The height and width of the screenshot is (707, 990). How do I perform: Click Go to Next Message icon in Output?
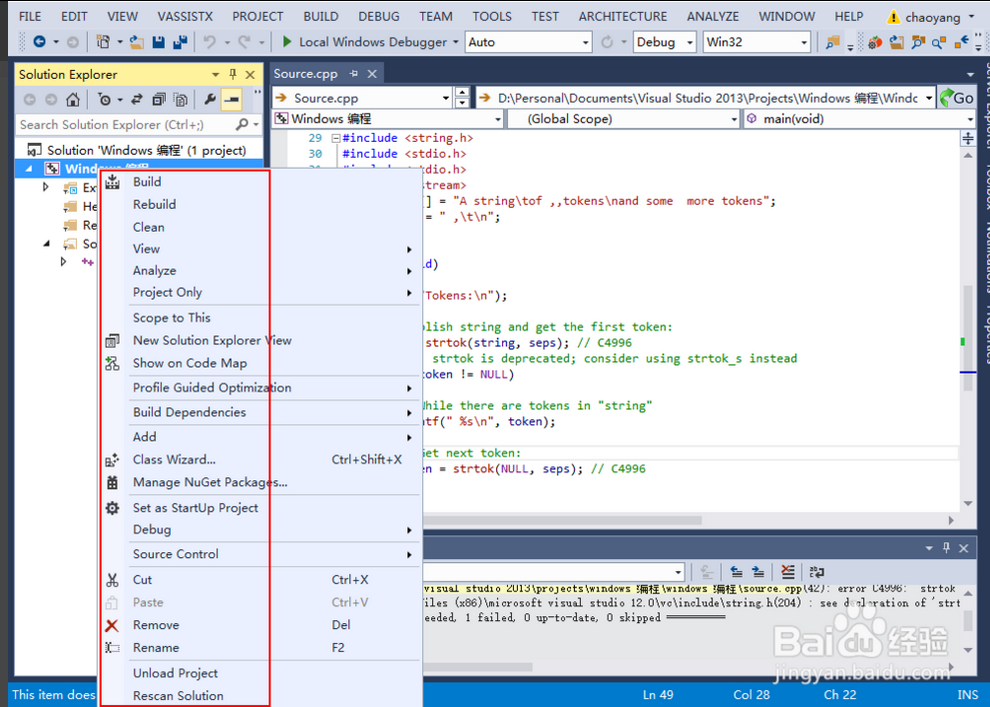click(x=758, y=572)
